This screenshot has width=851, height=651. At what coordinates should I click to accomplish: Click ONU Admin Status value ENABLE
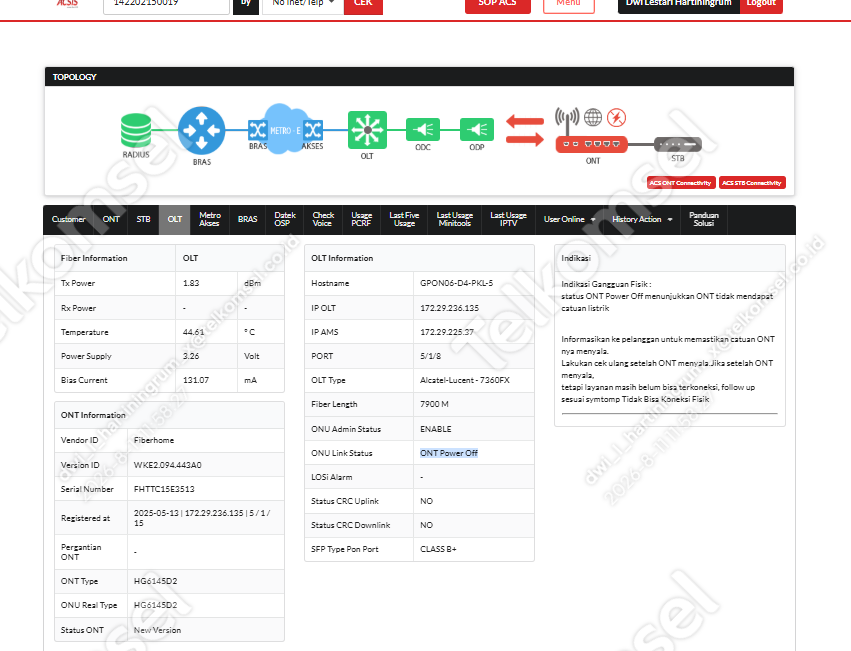(x=435, y=429)
